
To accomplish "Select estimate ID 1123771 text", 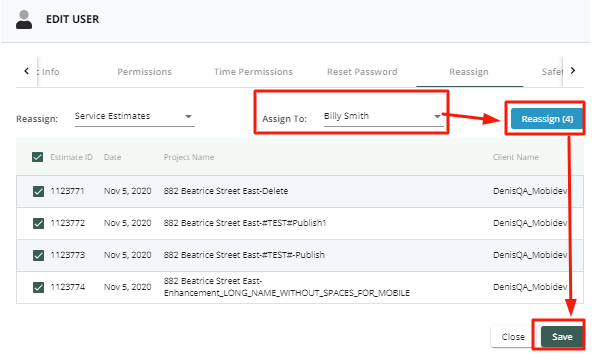I will coord(67,191).
